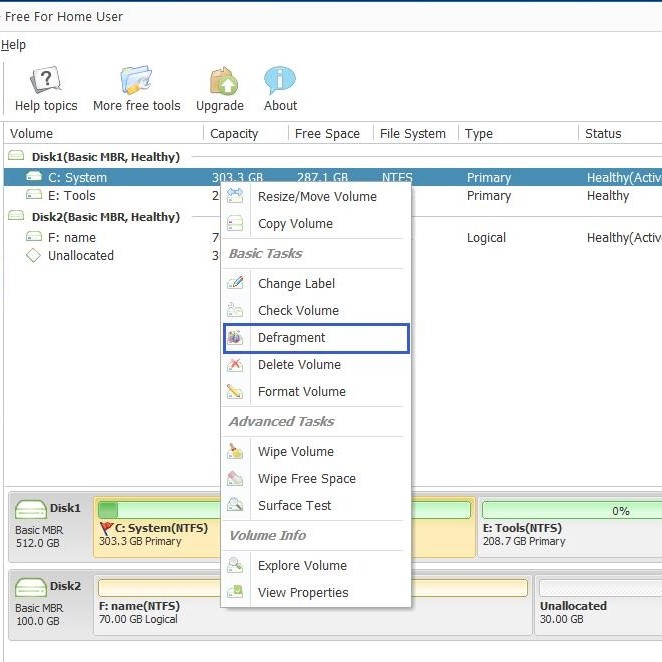Screen dimensions: 662x662
Task: Select Check Volume in the context menu
Action: 317,310
